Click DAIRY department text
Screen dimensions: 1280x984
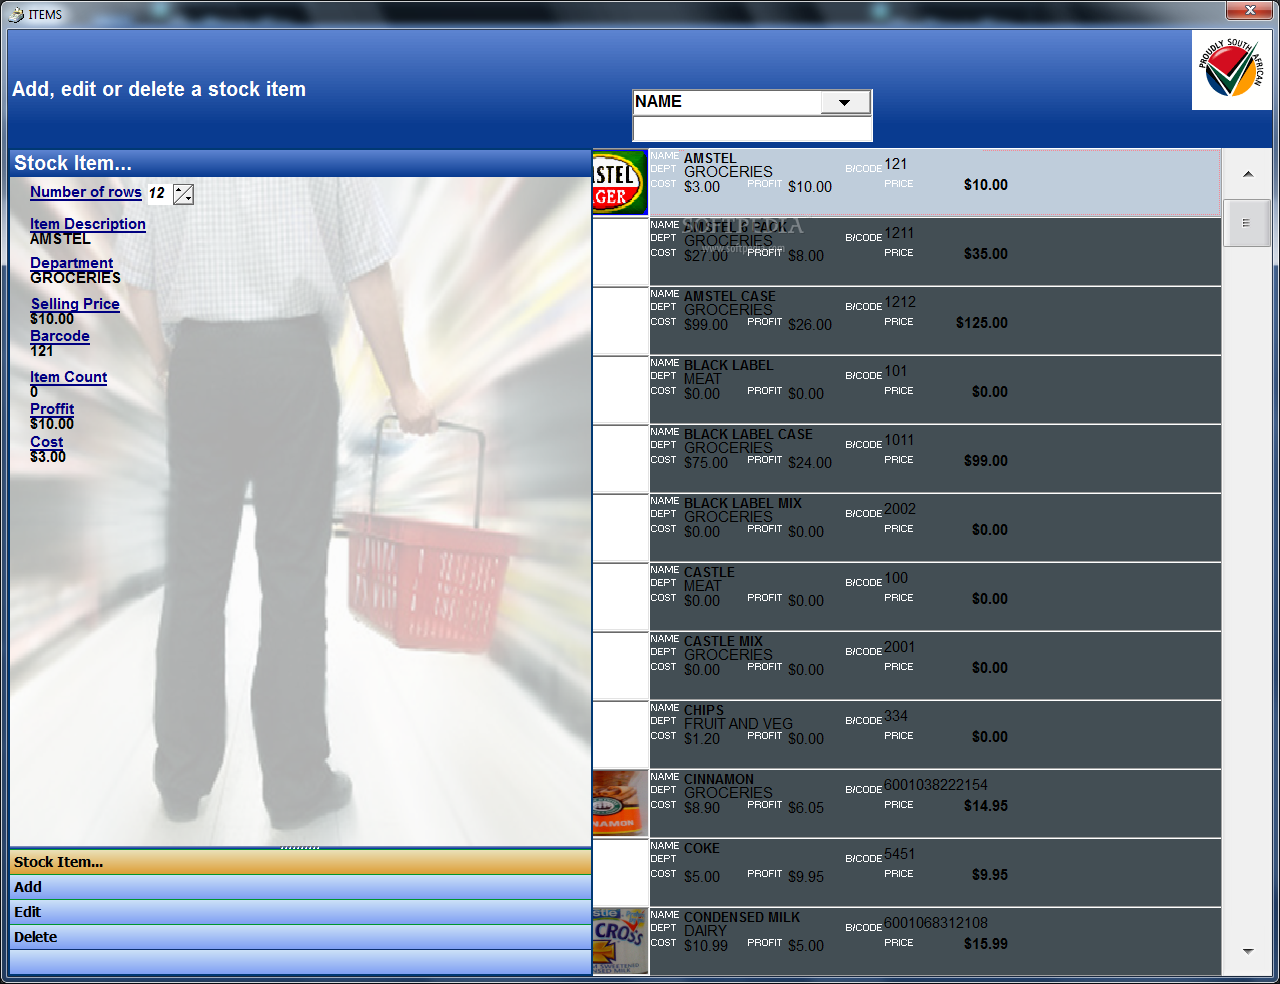(706, 931)
